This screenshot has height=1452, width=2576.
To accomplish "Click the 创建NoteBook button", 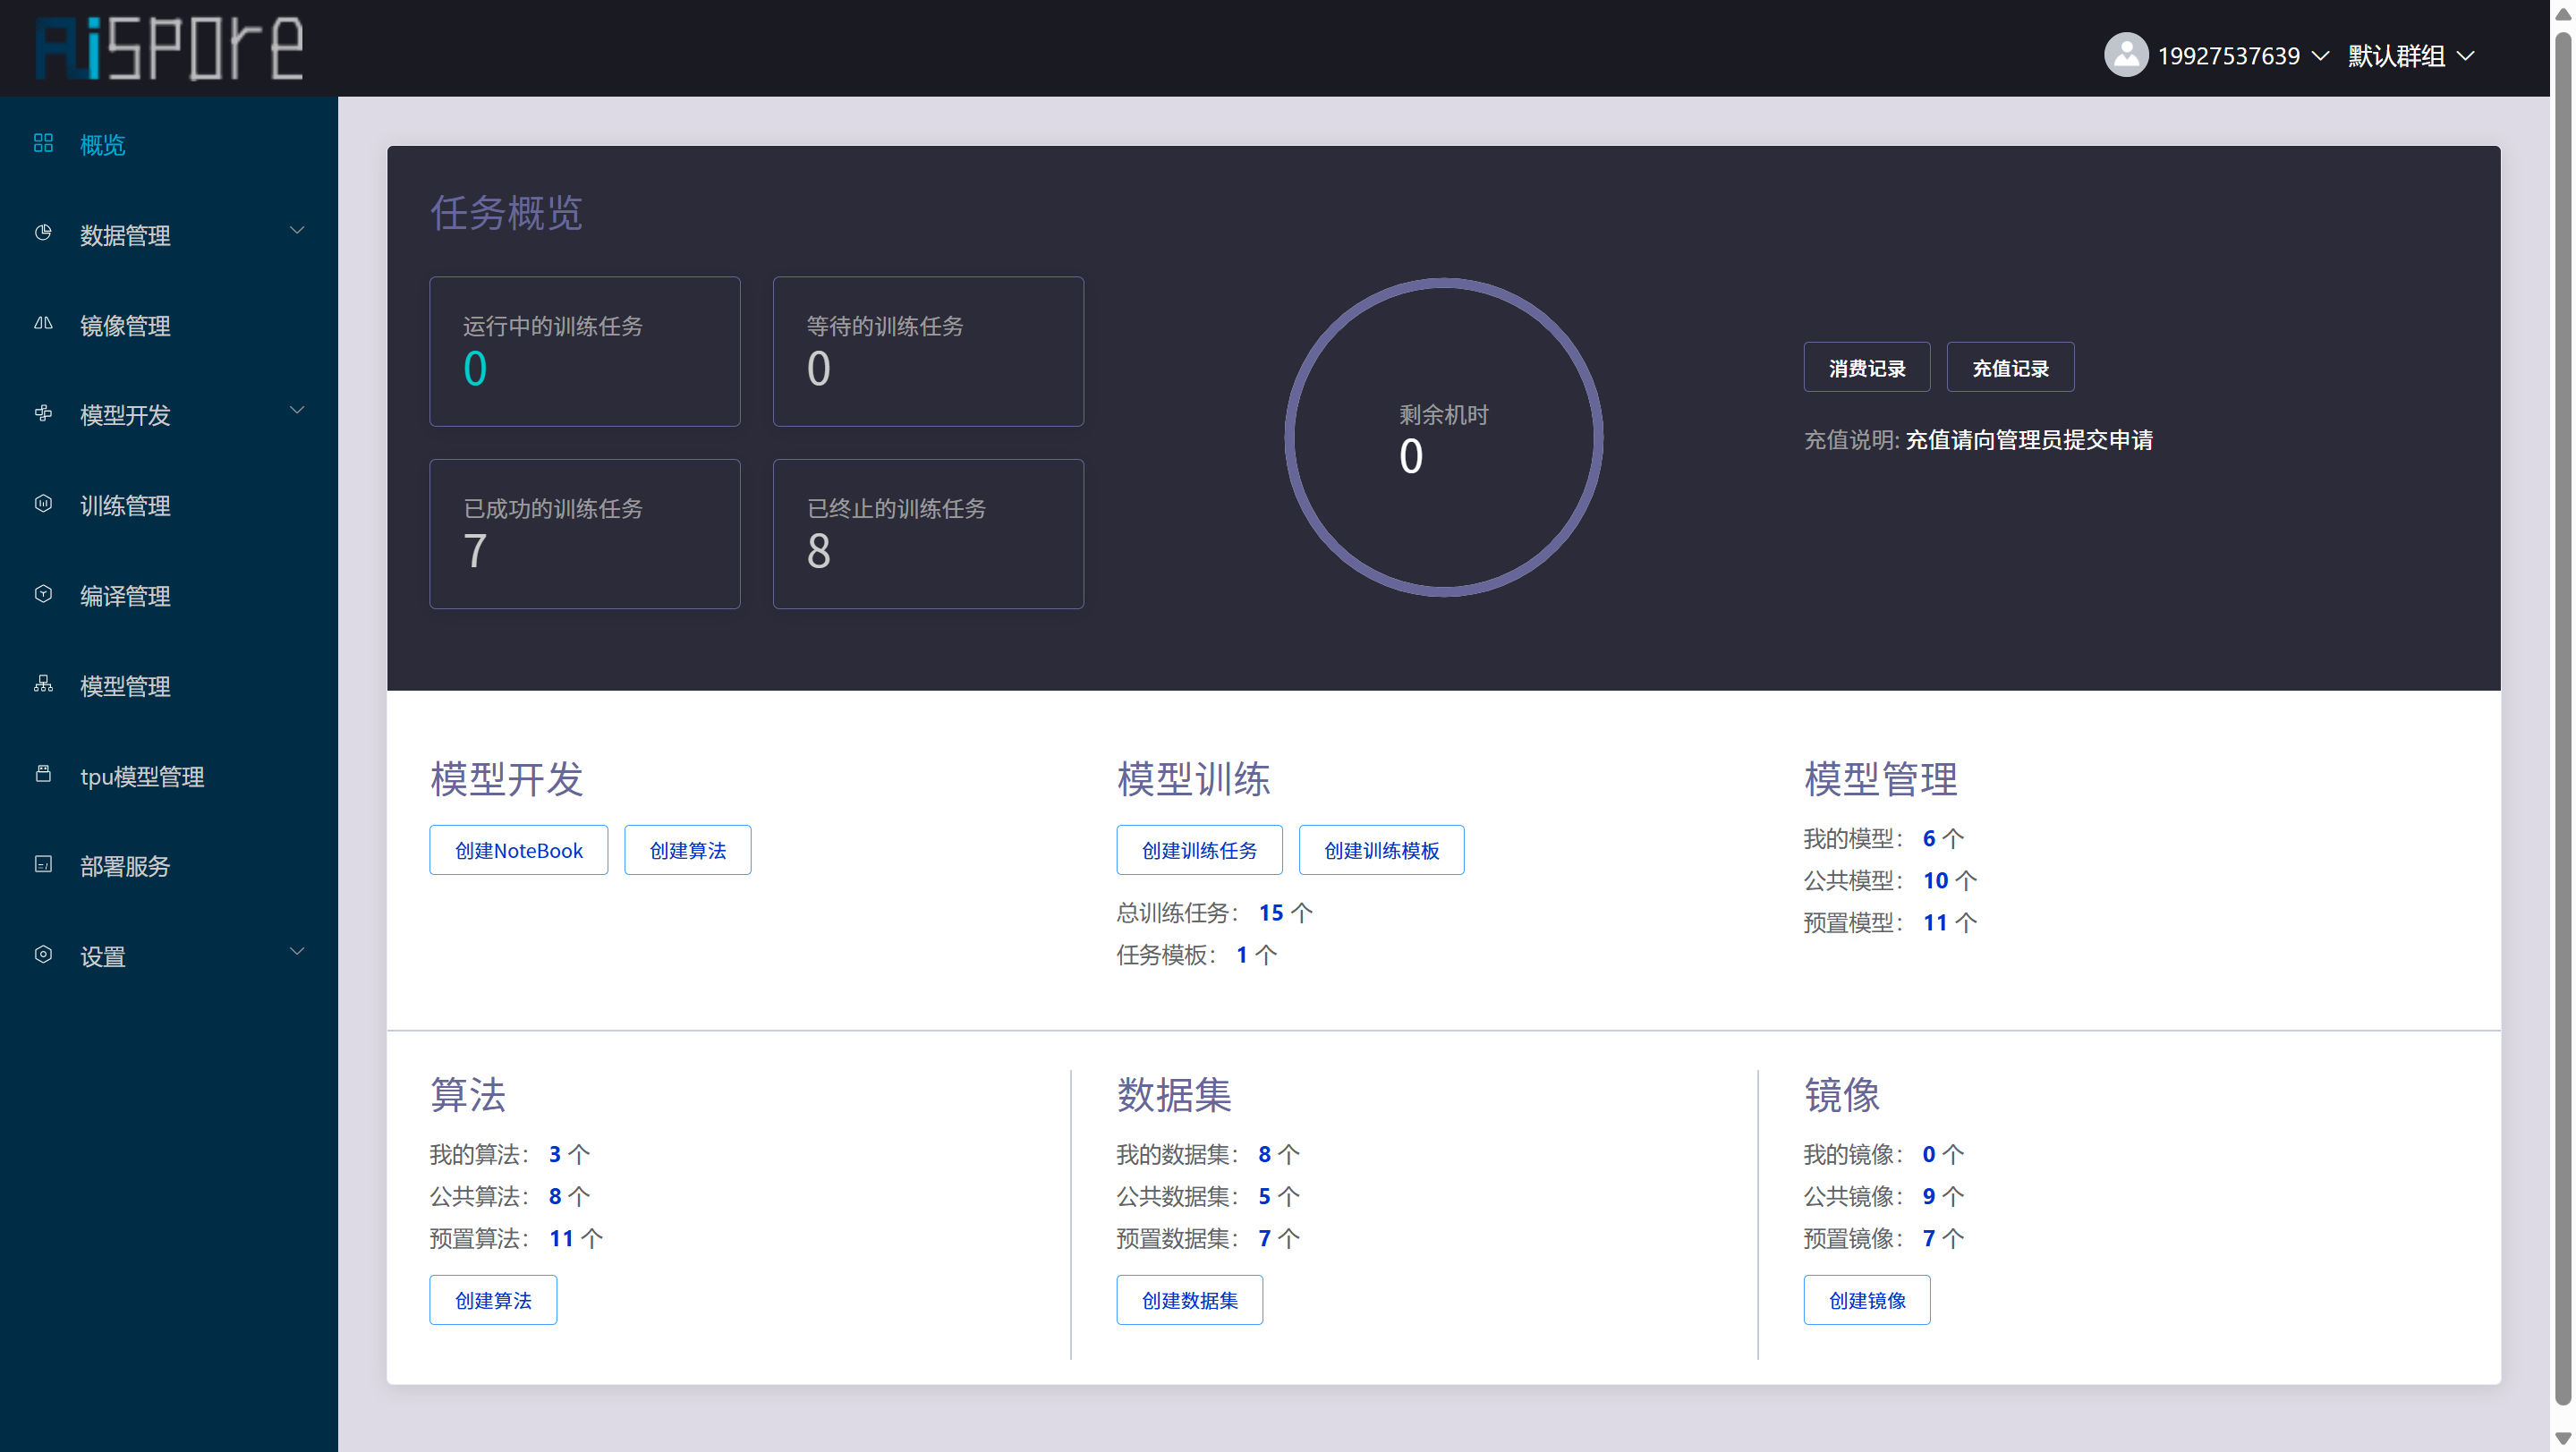I will [518, 850].
